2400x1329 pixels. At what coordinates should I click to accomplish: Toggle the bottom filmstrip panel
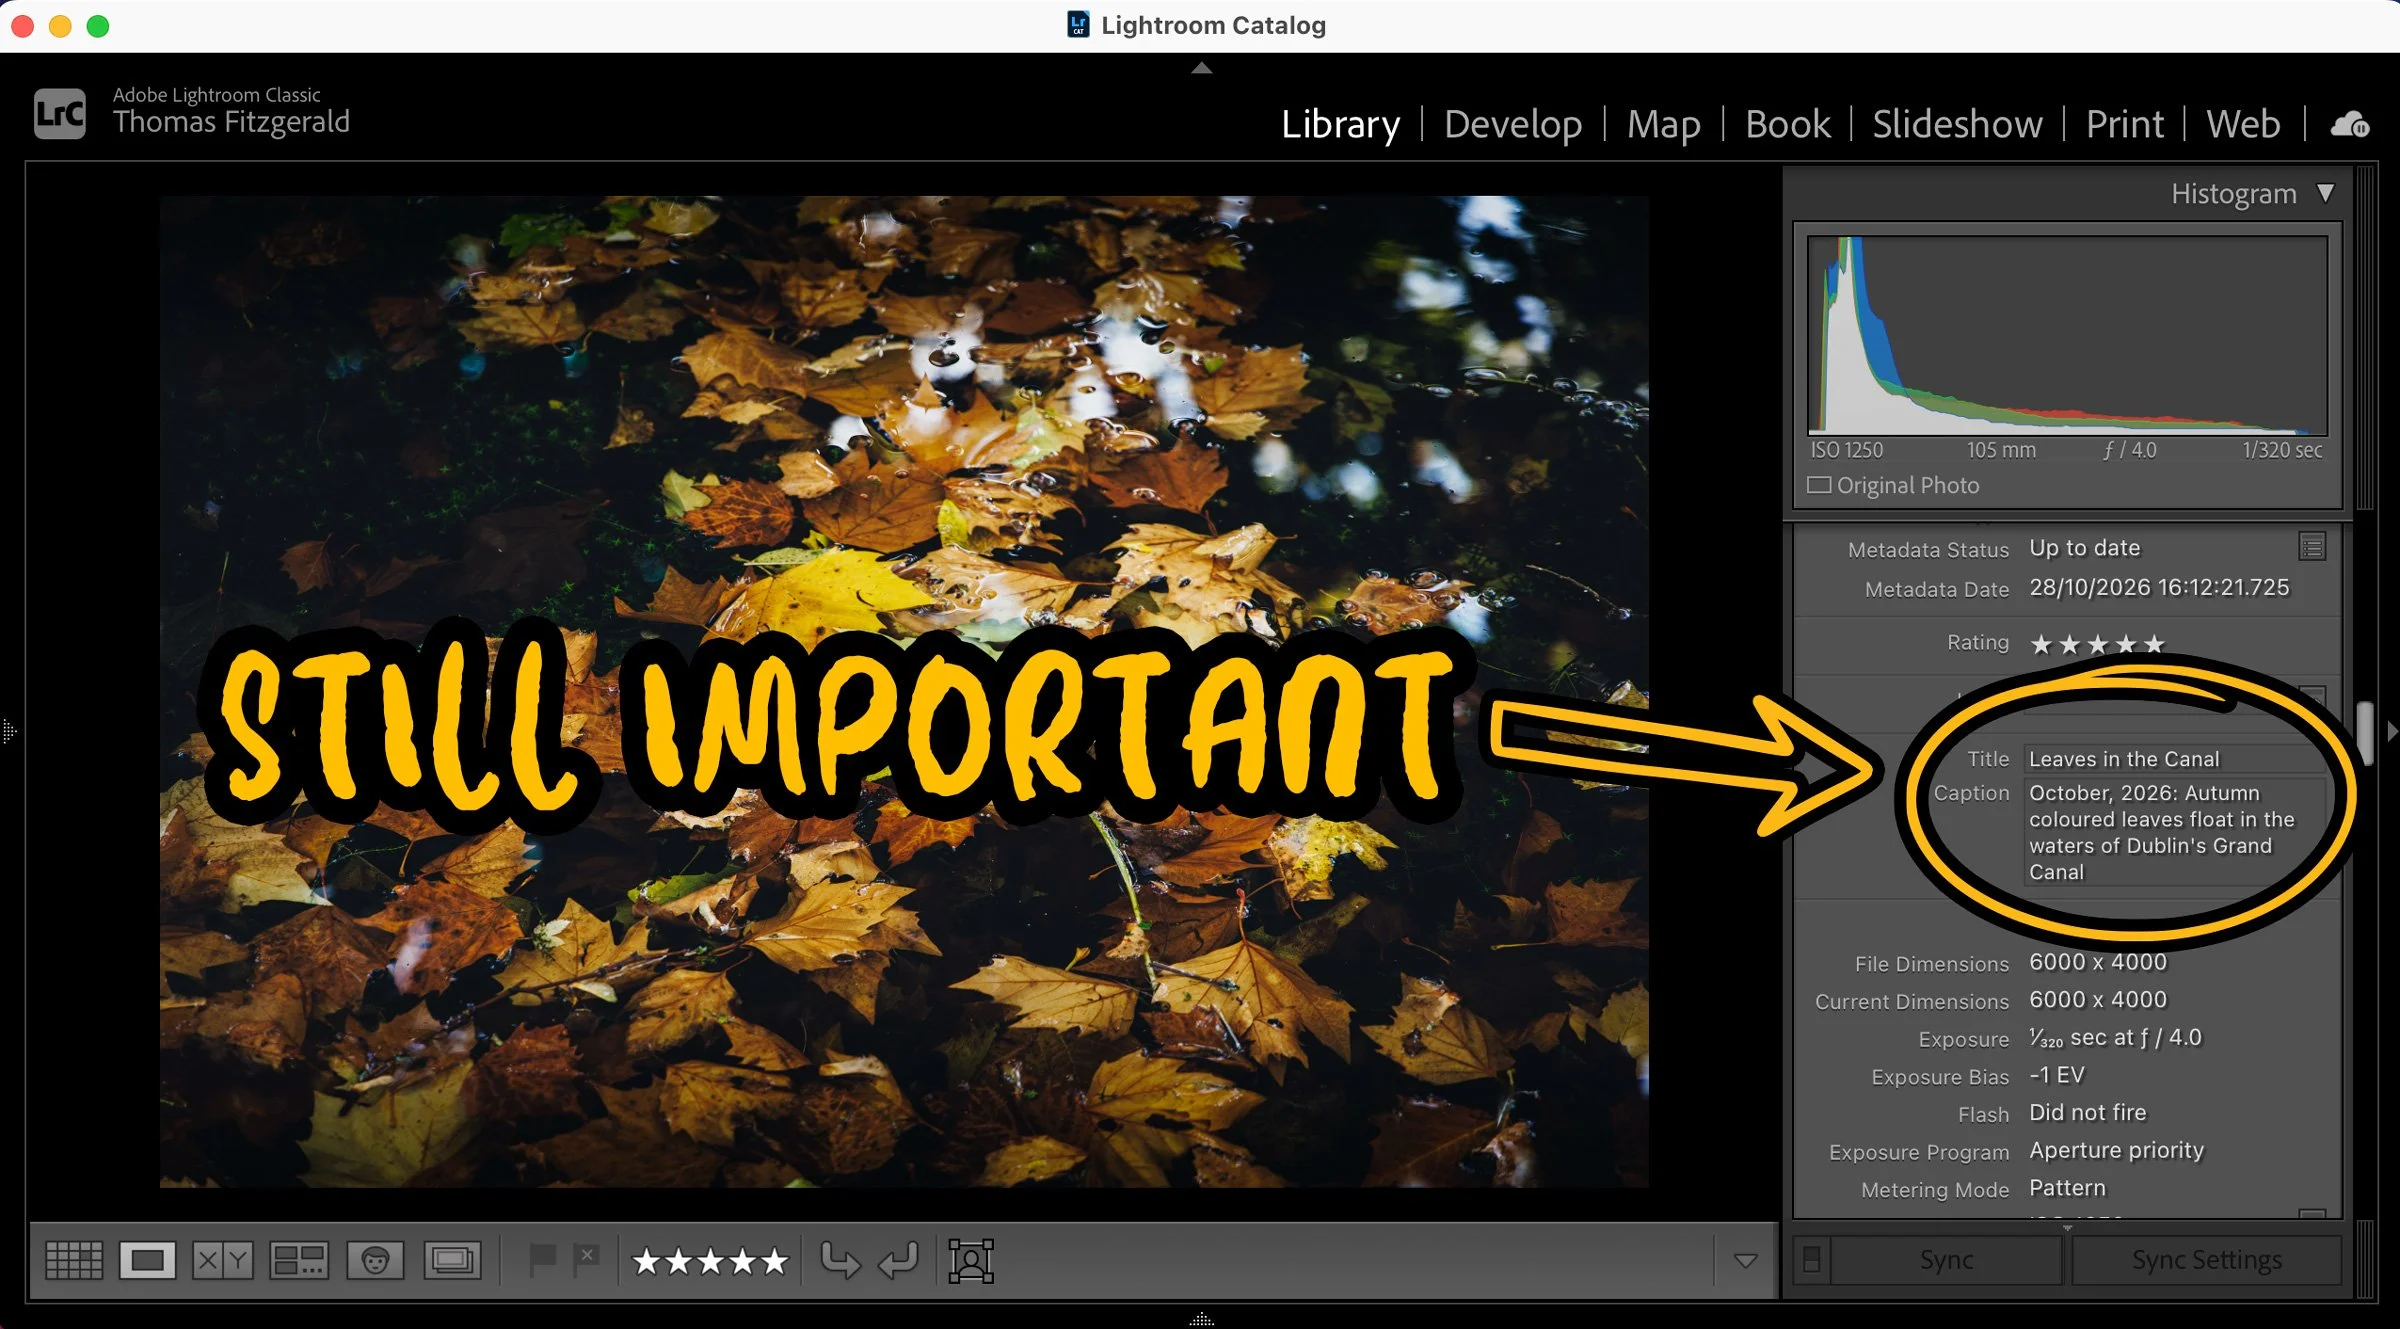click(1201, 1319)
